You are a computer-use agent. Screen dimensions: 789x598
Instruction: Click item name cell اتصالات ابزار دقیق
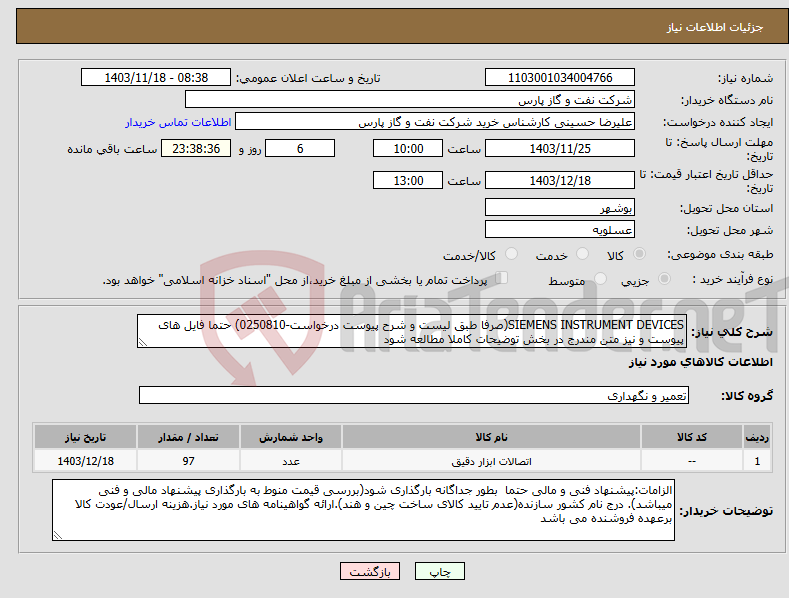[491, 461]
